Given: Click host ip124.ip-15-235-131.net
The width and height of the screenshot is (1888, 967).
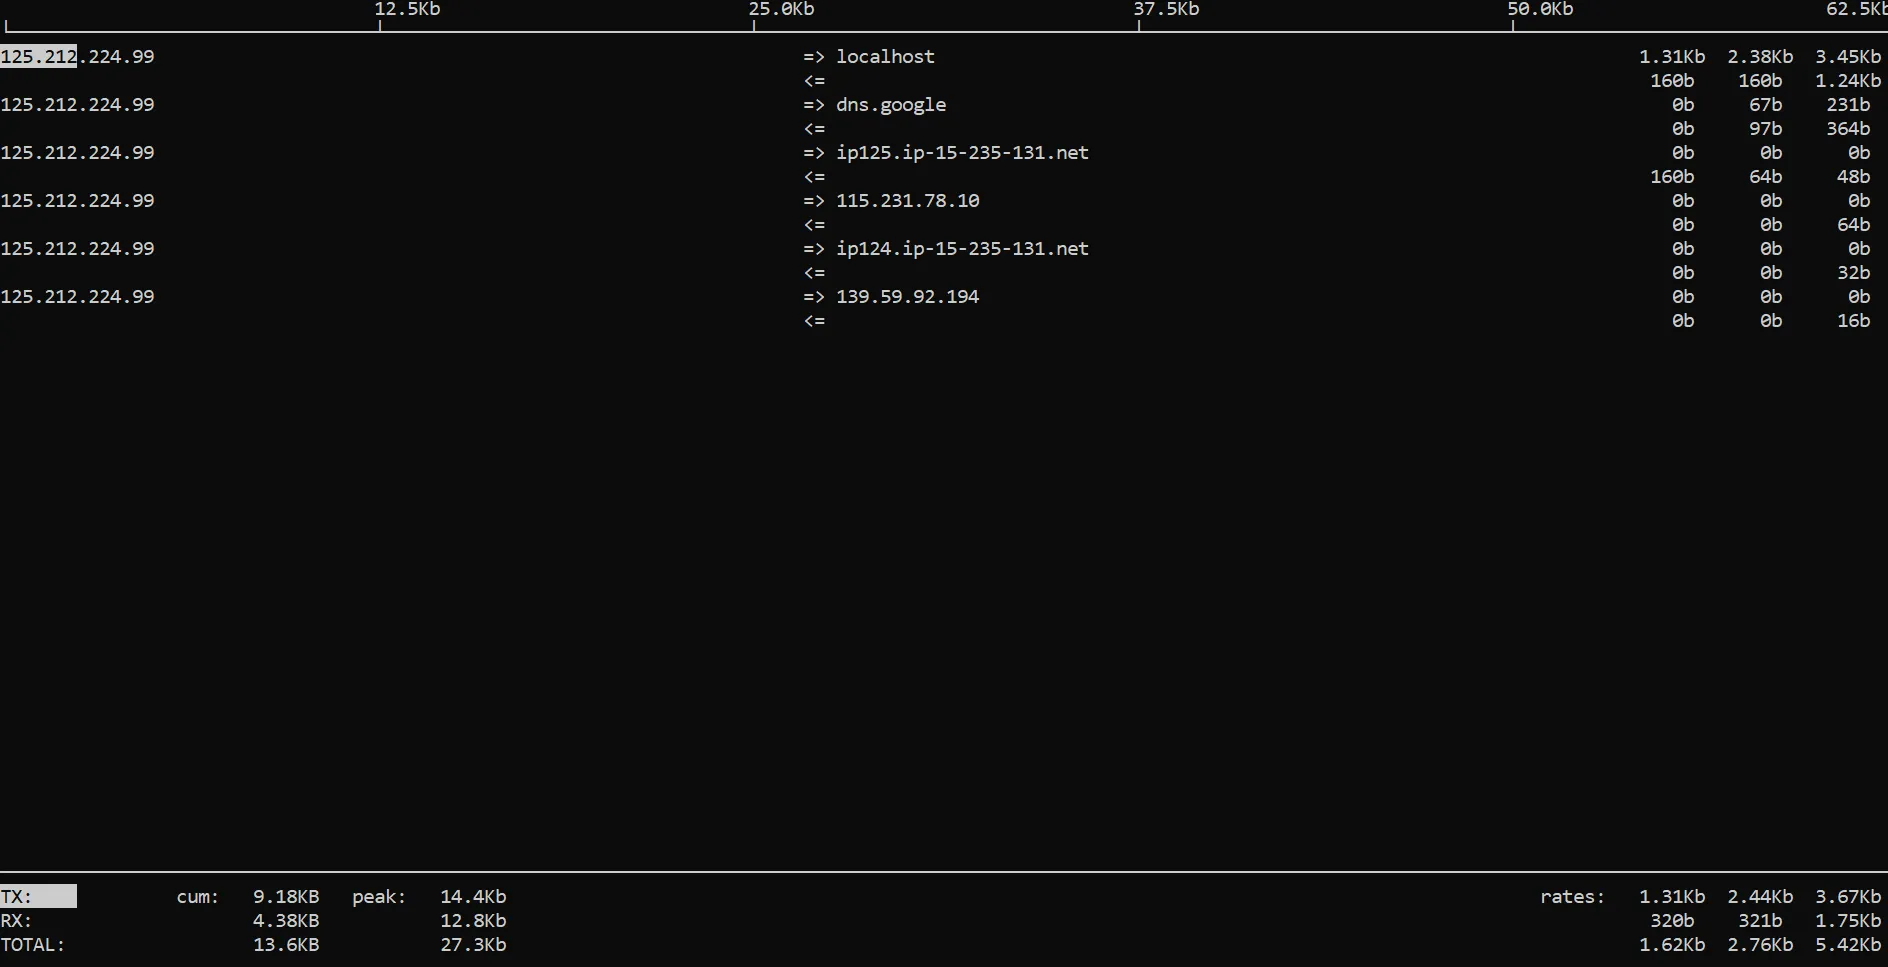Looking at the screenshot, I should pos(962,249).
